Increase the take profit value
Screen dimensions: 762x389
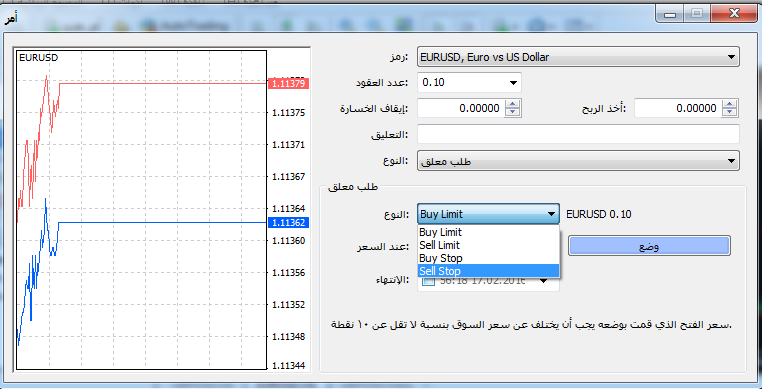pyautogui.click(x=729, y=104)
